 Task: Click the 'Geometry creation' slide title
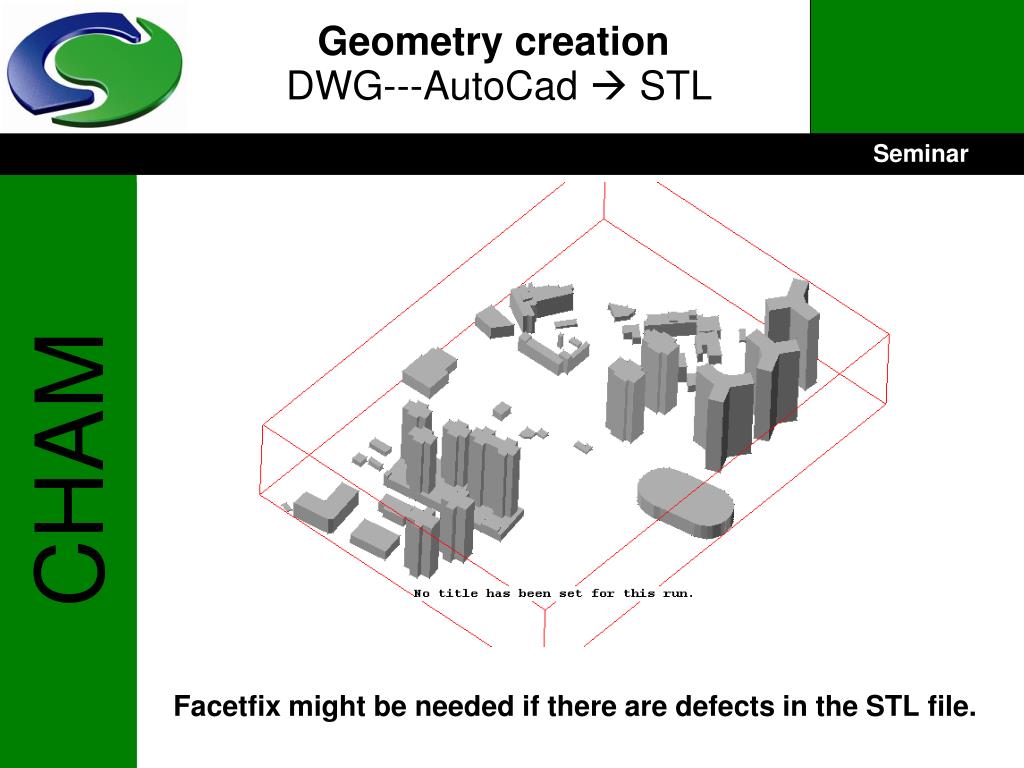(x=493, y=42)
